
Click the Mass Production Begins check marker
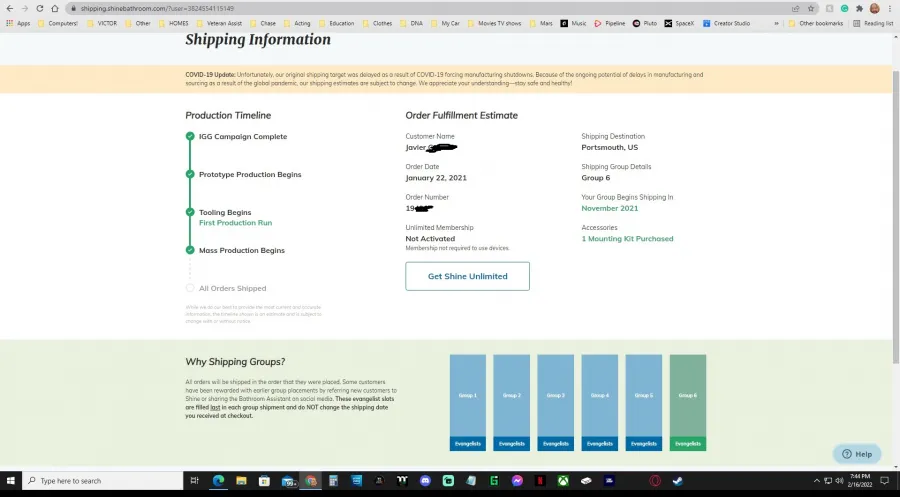[190, 250]
